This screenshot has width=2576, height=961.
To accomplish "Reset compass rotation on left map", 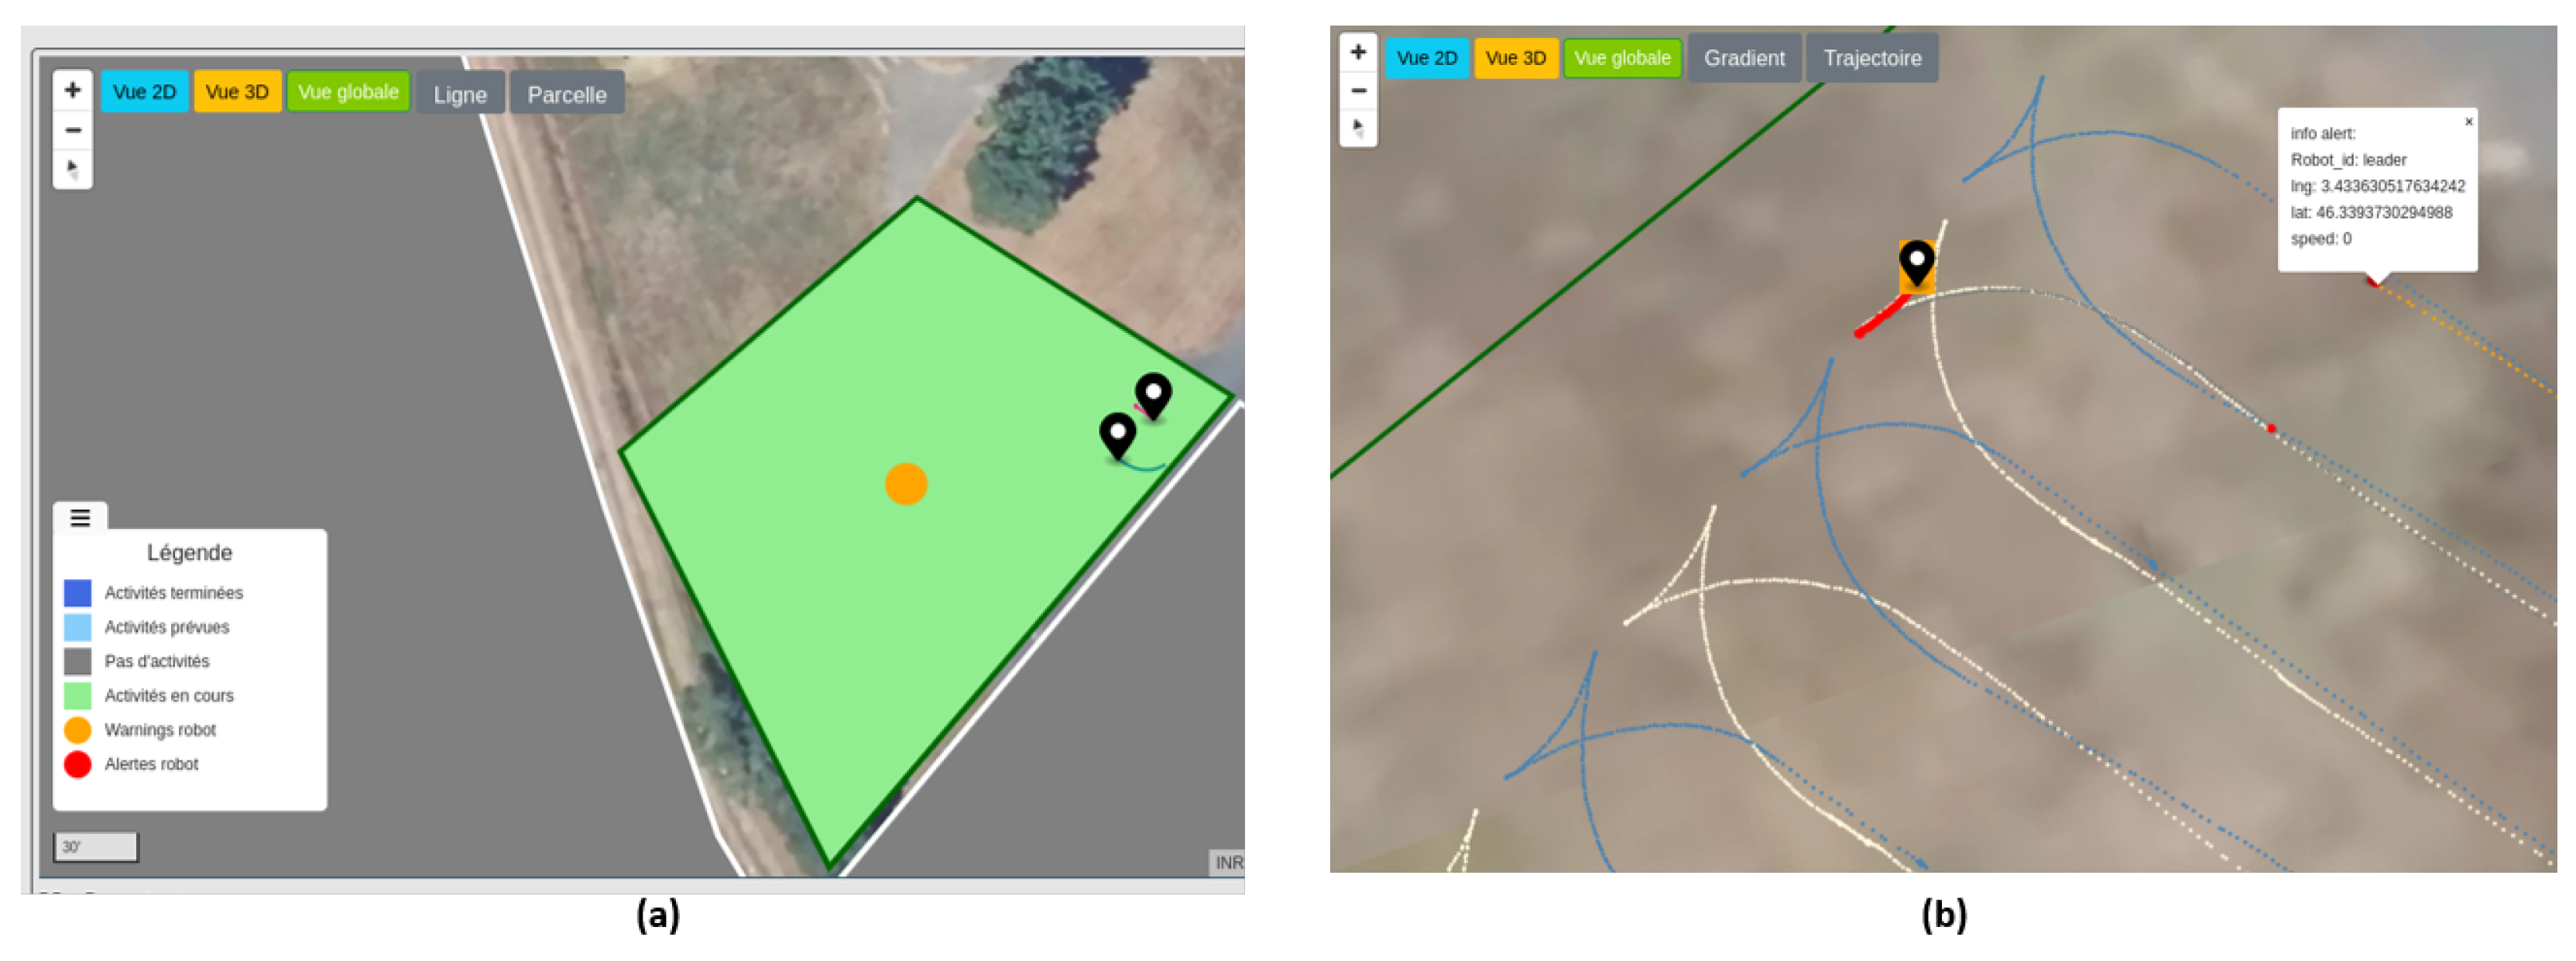I will 73,168.
